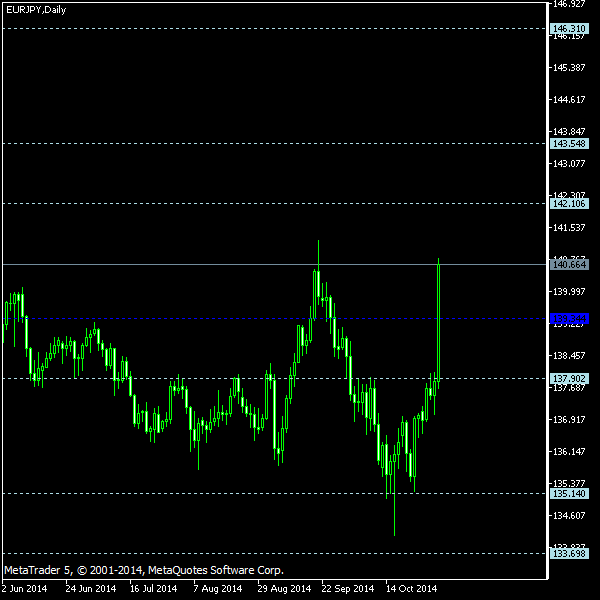Click the 7 Aug 2014 date label

coord(218,589)
